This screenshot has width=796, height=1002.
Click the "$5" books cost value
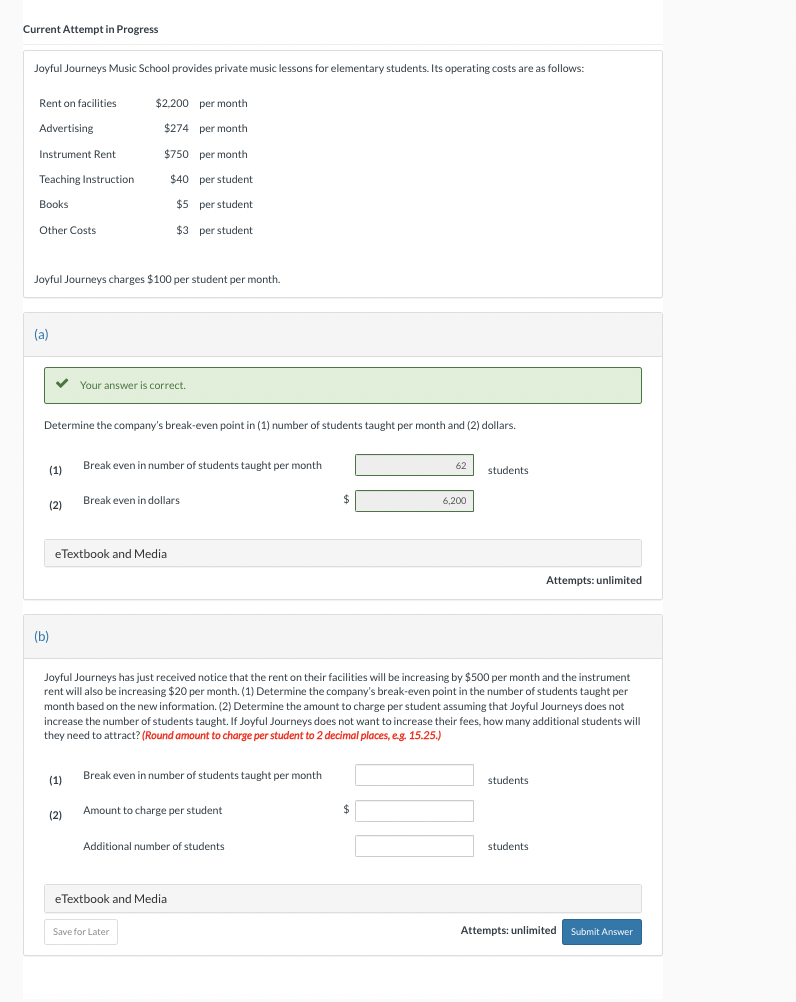[x=183, y=204]
